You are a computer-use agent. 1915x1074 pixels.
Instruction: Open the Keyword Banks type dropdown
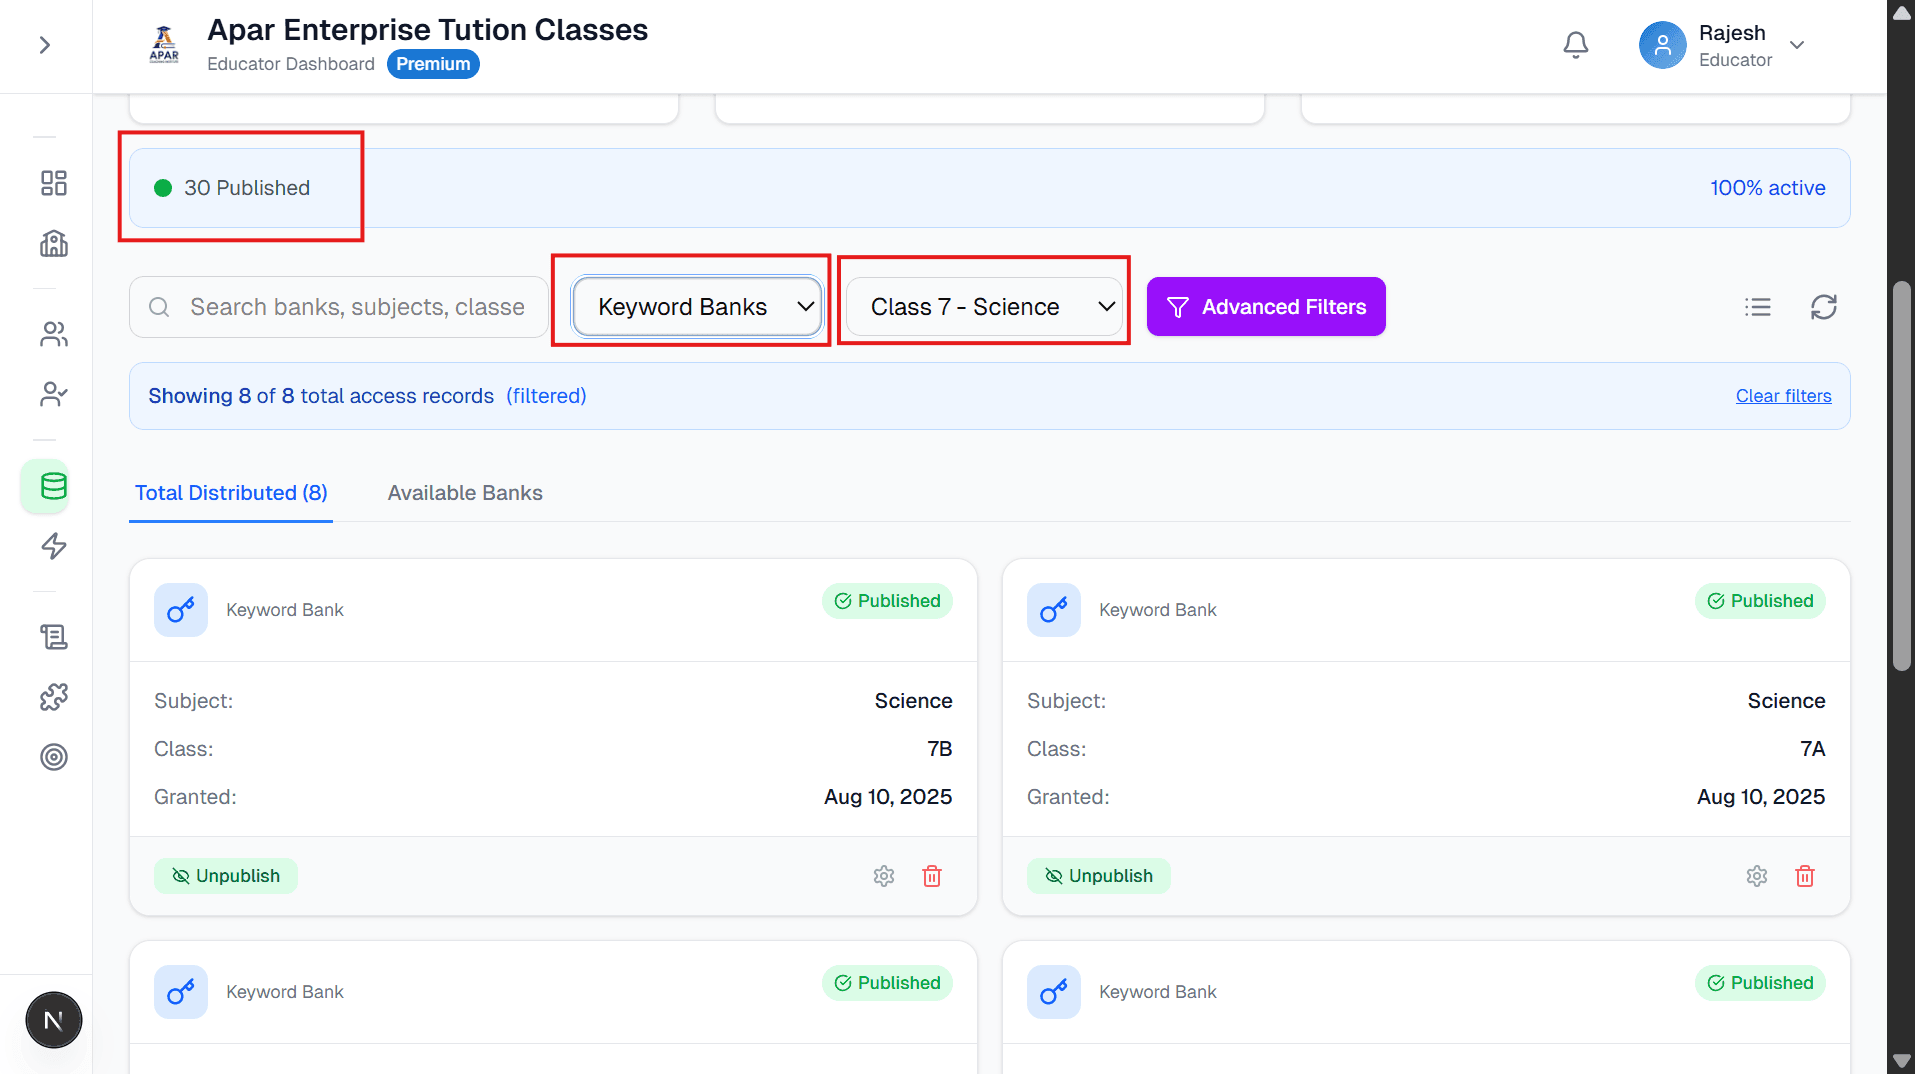[x=698, y=307]
